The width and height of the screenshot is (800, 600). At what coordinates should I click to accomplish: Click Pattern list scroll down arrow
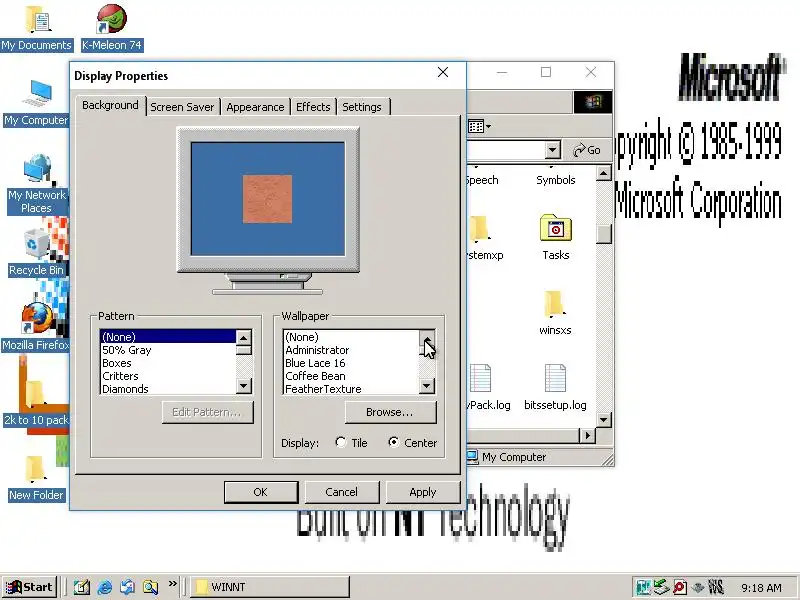(x=244, y=386)
